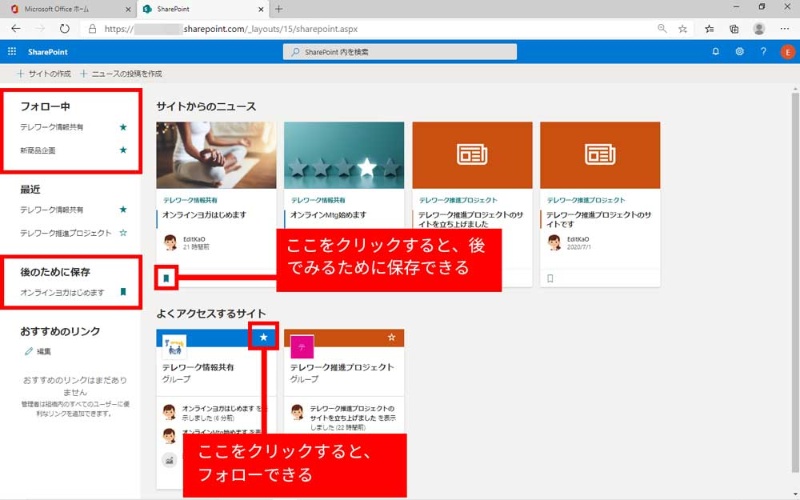
Task: Open news テレワーク推進プロジェクトのサイトです
Action: coord(599,219)
